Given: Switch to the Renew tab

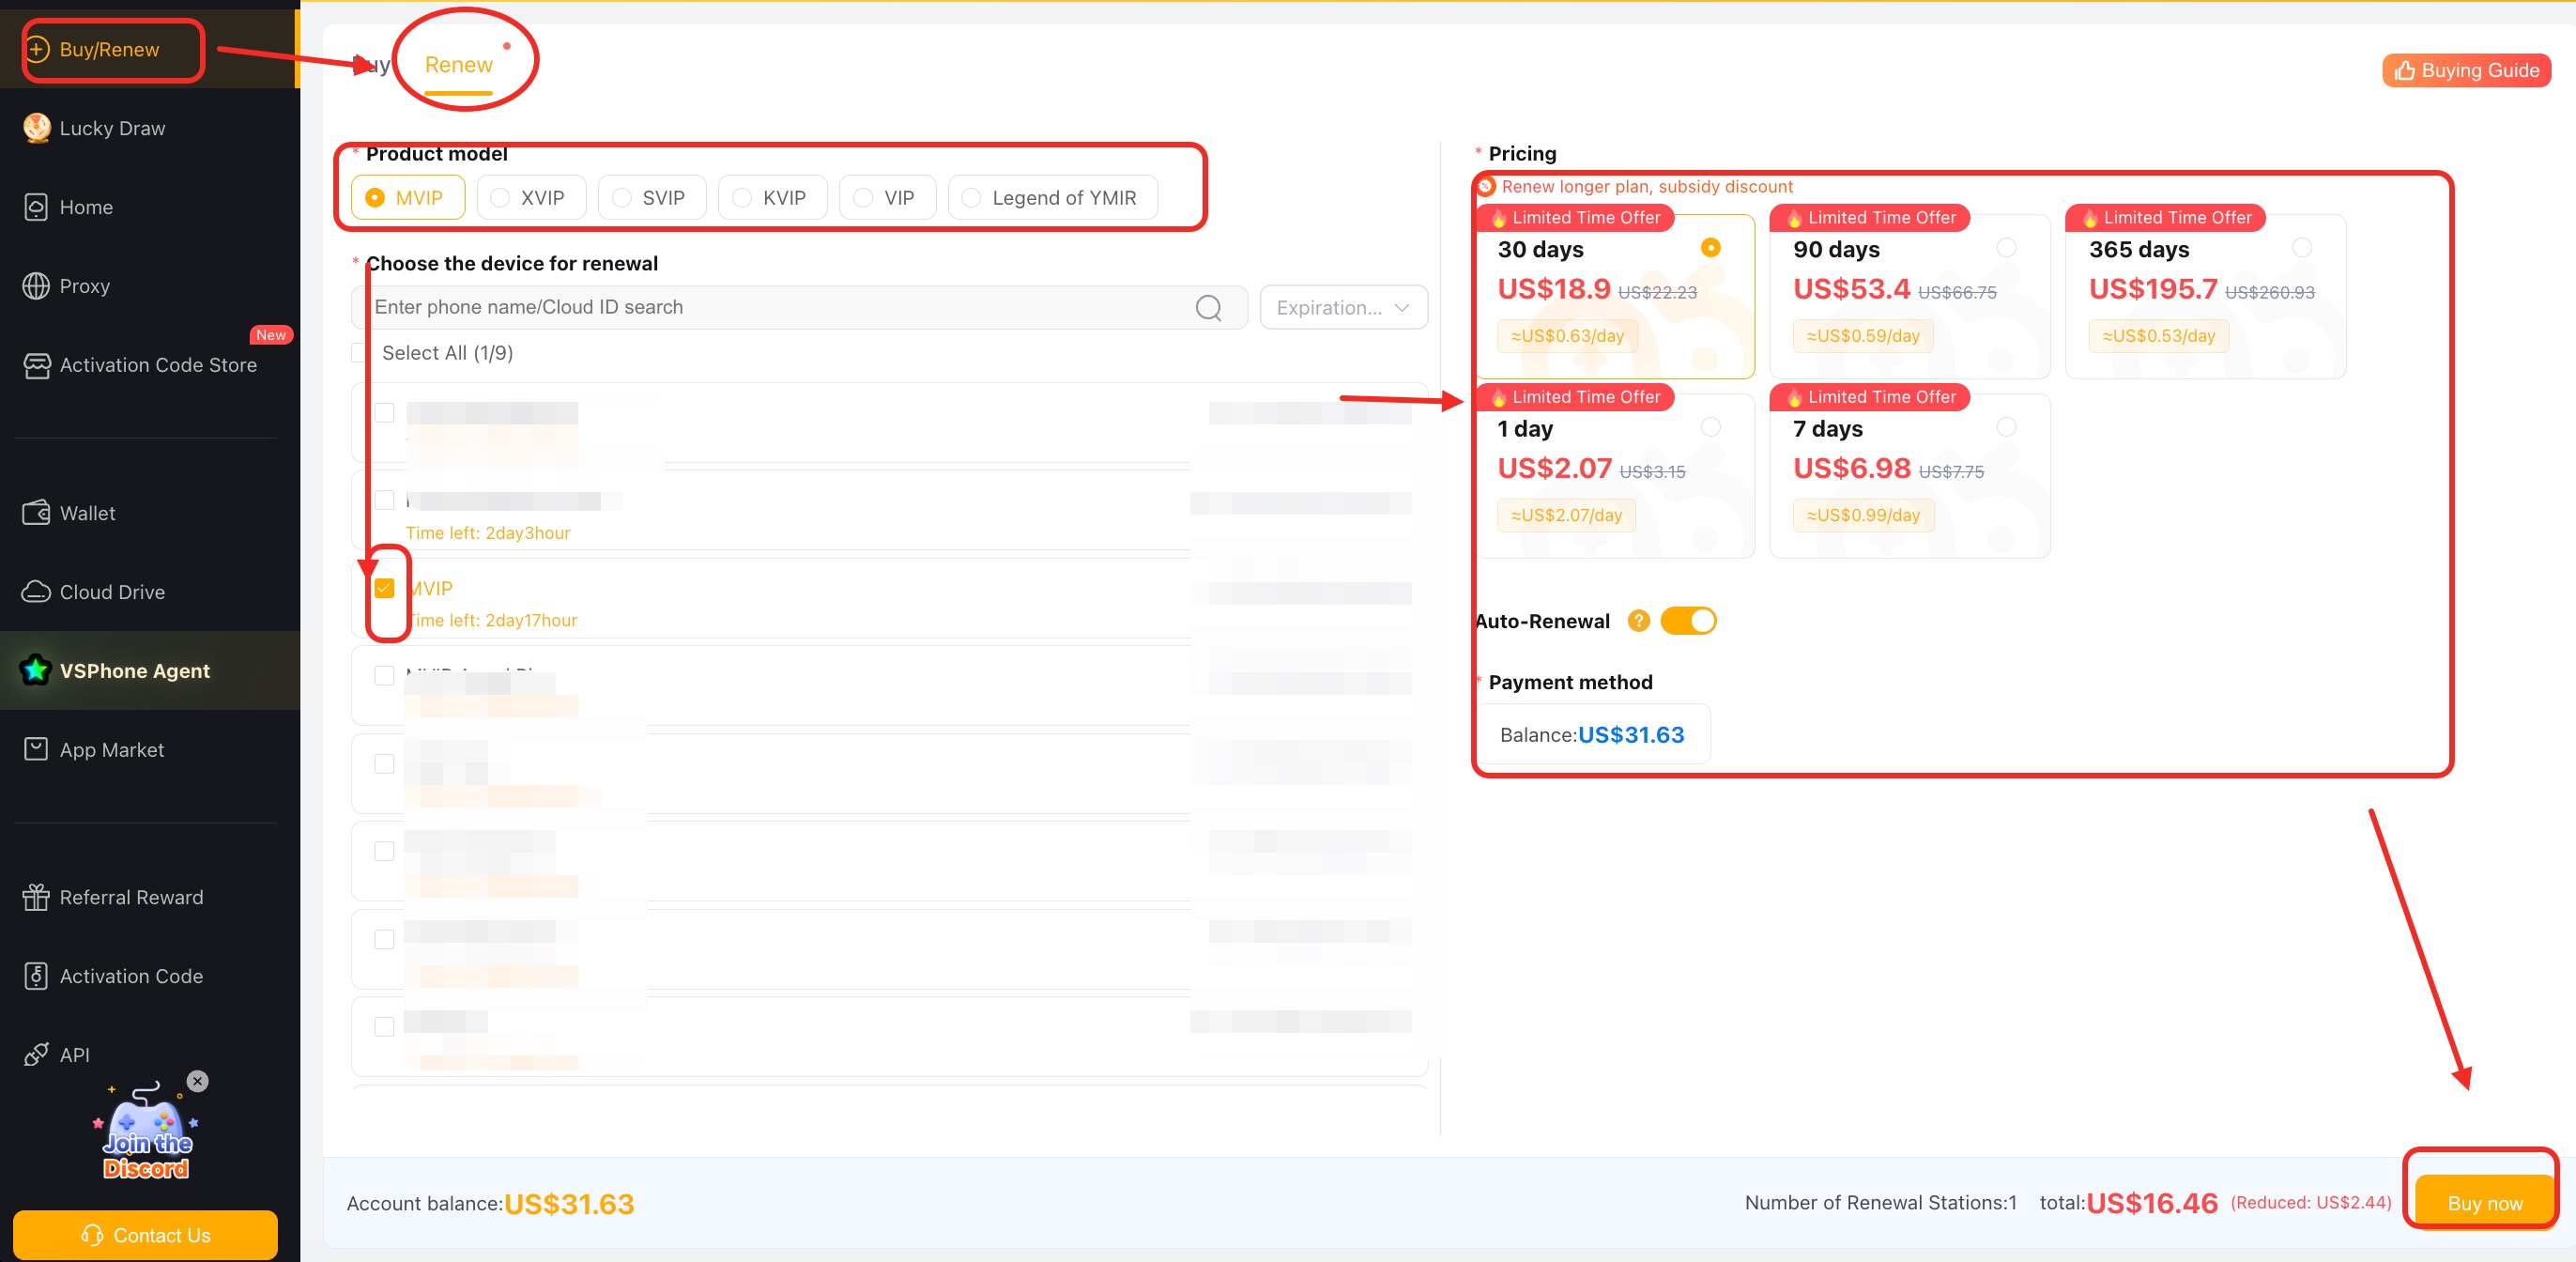Looking at the screenshot, I should (x=458, y=65).
